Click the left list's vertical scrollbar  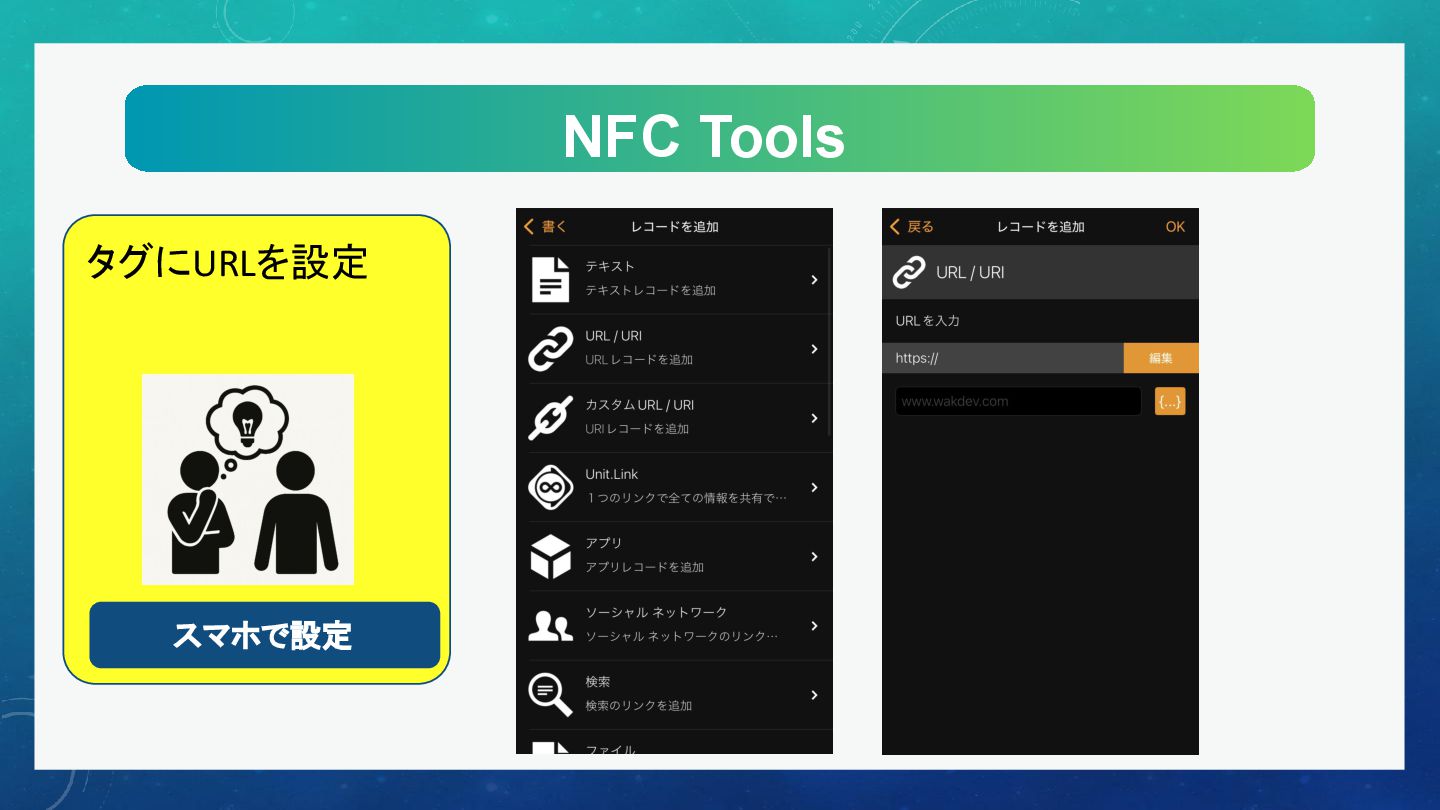tap(830, 340)
